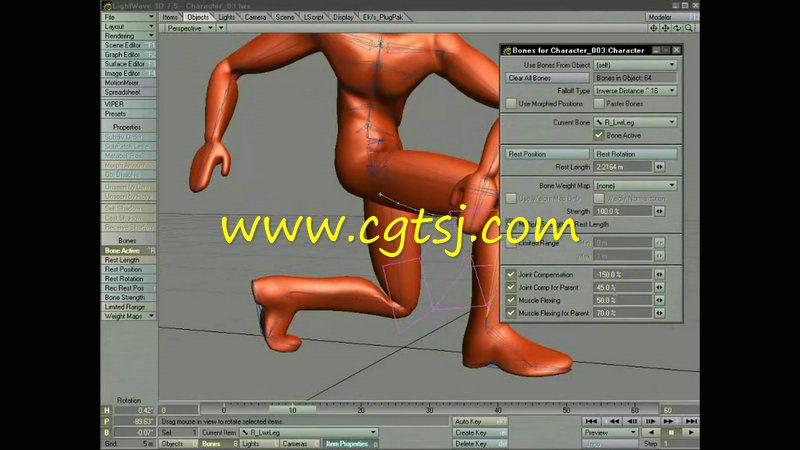The image size is (800, 450).
Task: Click frame 30 on the timeline
Action: click(x=430, y=409)
